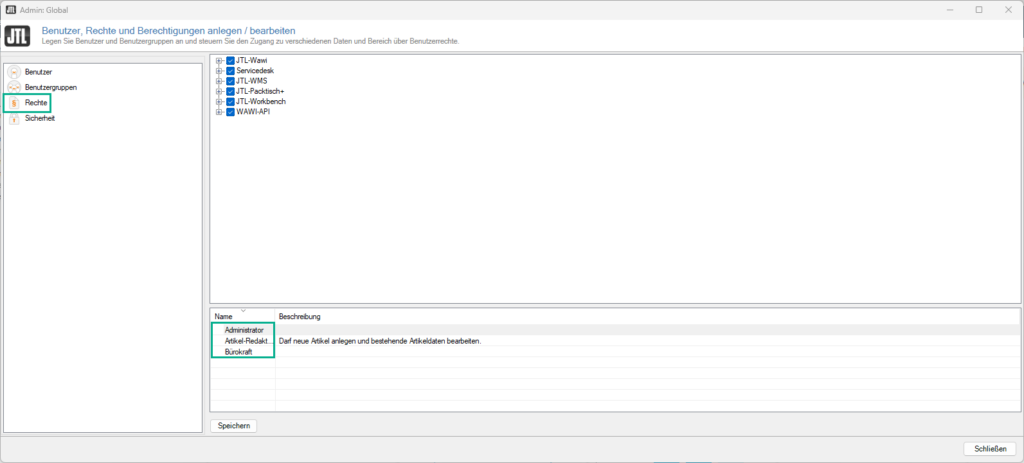Click the Beschreibung column header

point(299,317)
